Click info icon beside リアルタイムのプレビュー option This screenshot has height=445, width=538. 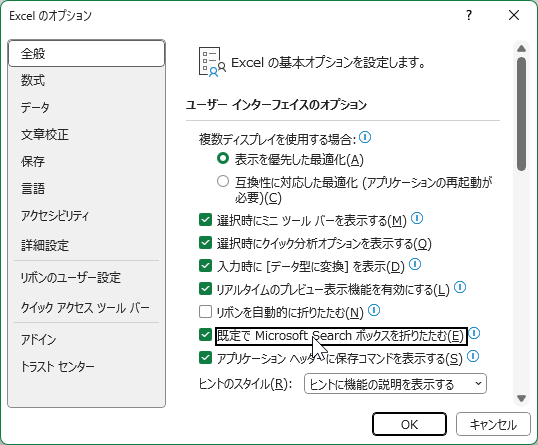pos(460,287)
